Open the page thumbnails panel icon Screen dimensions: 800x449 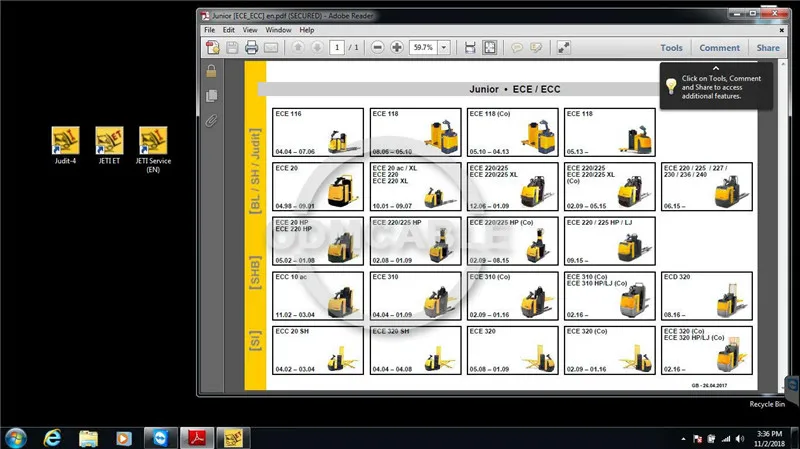(x=211, y=96)
